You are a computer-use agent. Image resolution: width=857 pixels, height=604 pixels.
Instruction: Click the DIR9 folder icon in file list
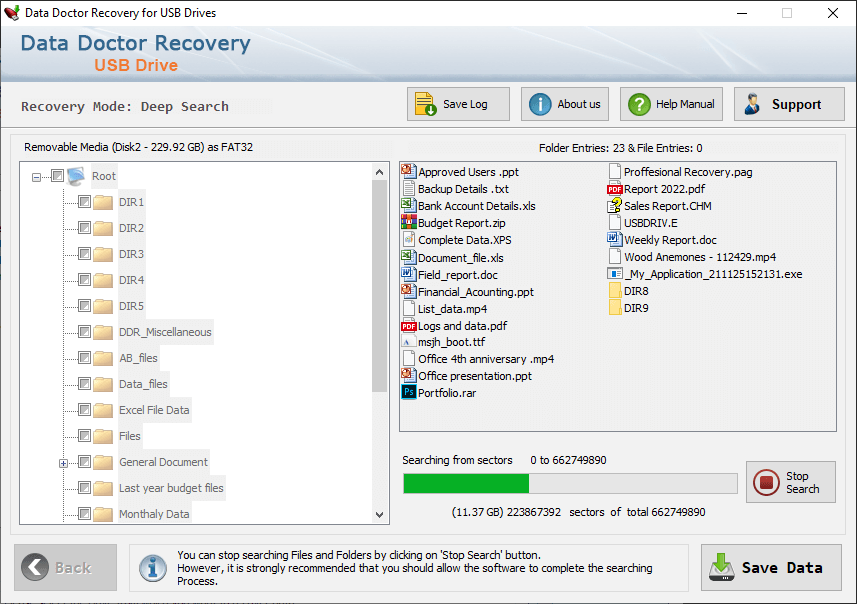pos(615,308)
